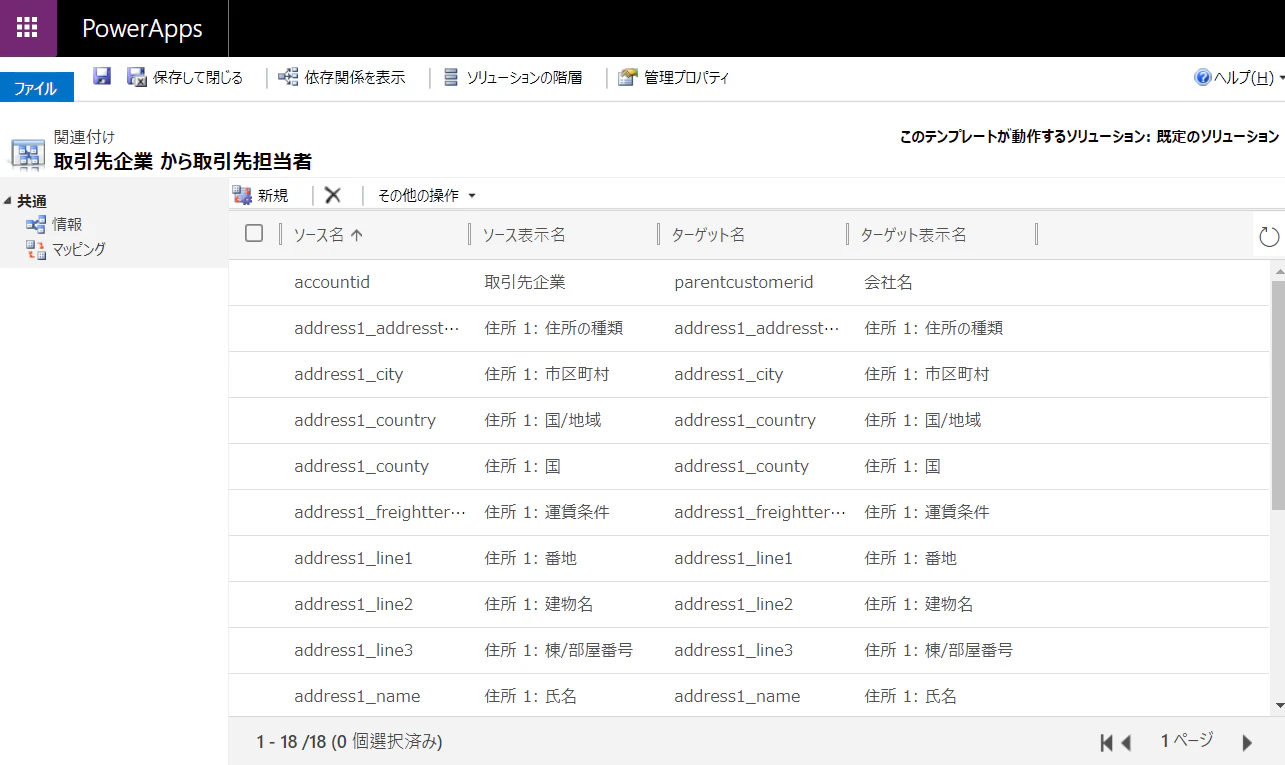The height and width of the screenshot is (765, 1285).
Task: Refresh the mapping grid
Action: (x=1269, y=236)
